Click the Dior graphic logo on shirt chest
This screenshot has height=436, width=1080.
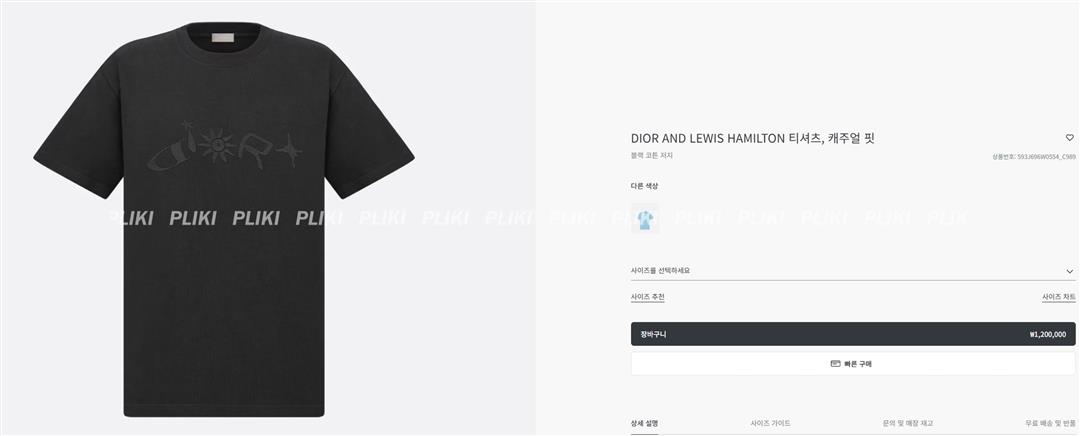click(x=224, y=146)
